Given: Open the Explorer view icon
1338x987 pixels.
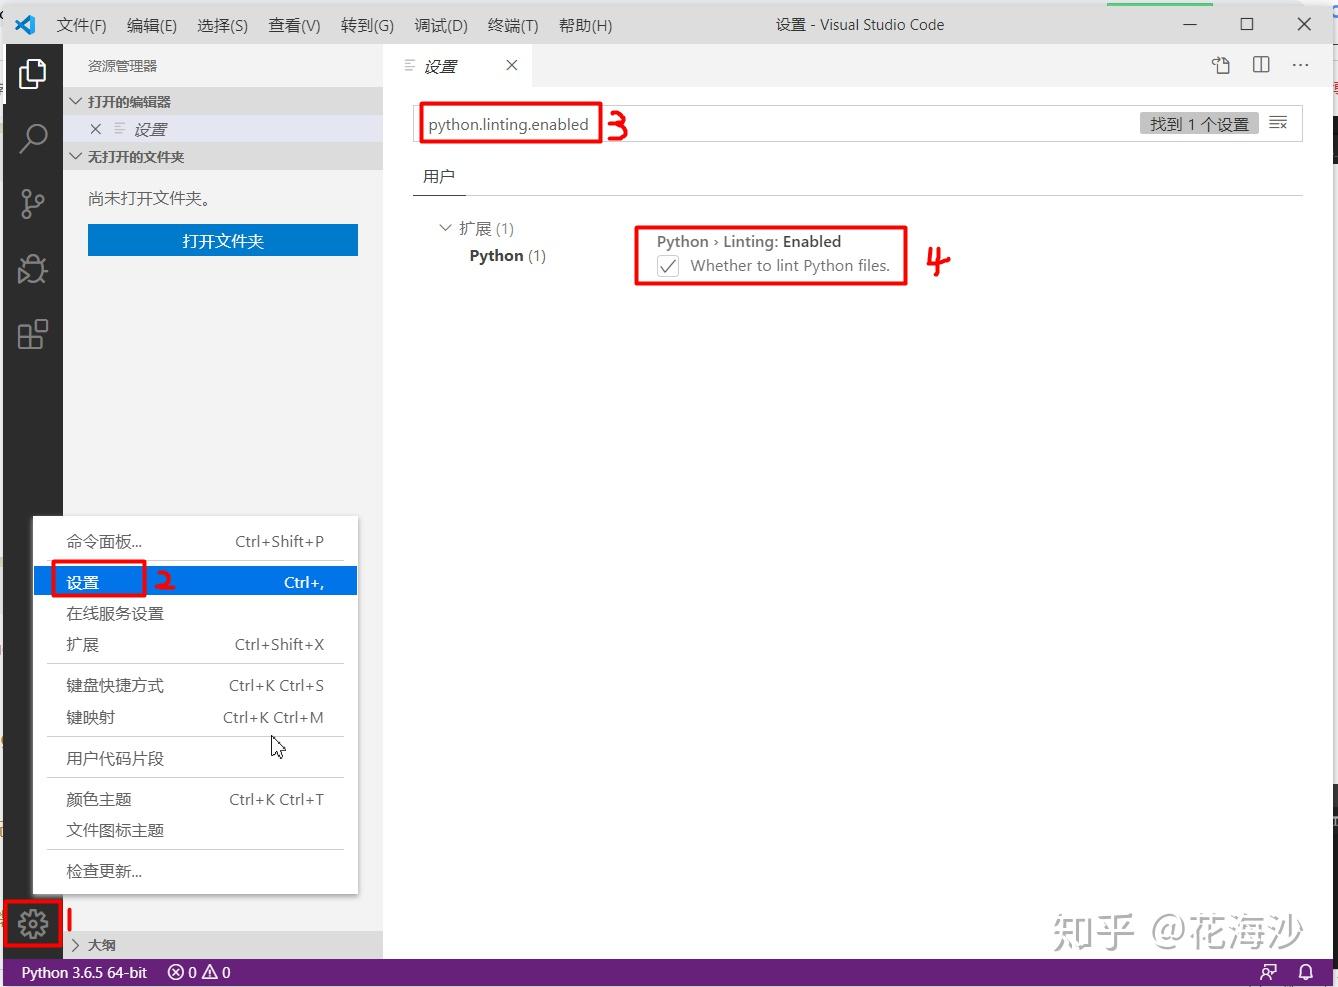Looking at the screenshot, I should click(33, 73).
